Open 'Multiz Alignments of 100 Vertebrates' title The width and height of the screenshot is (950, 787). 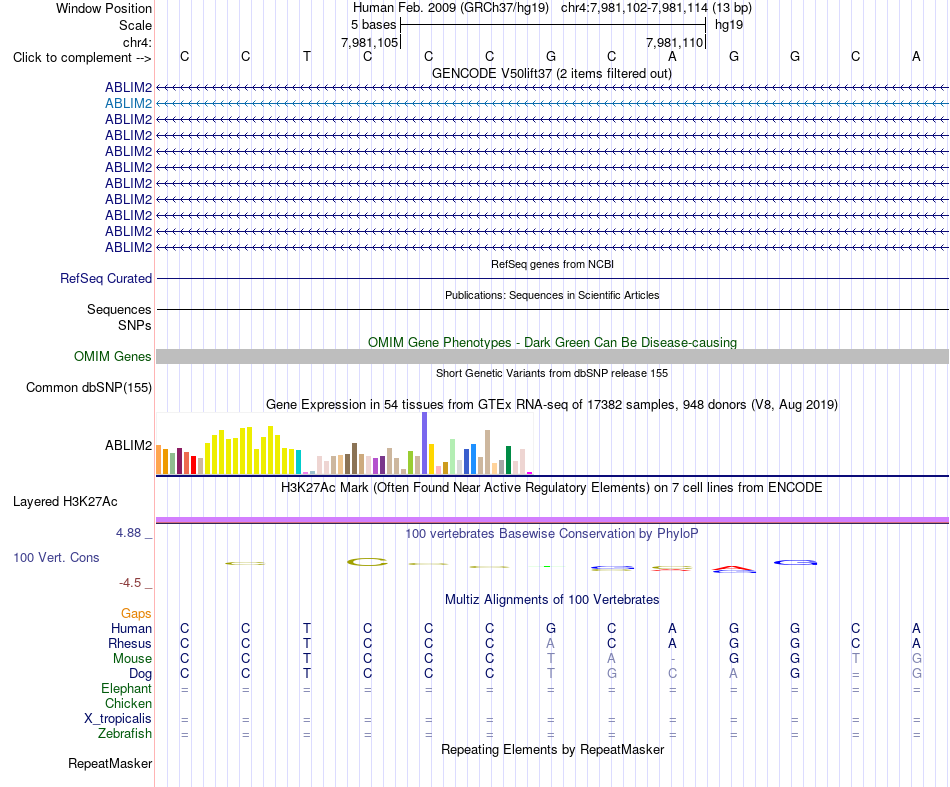click(x=552, y=600)
